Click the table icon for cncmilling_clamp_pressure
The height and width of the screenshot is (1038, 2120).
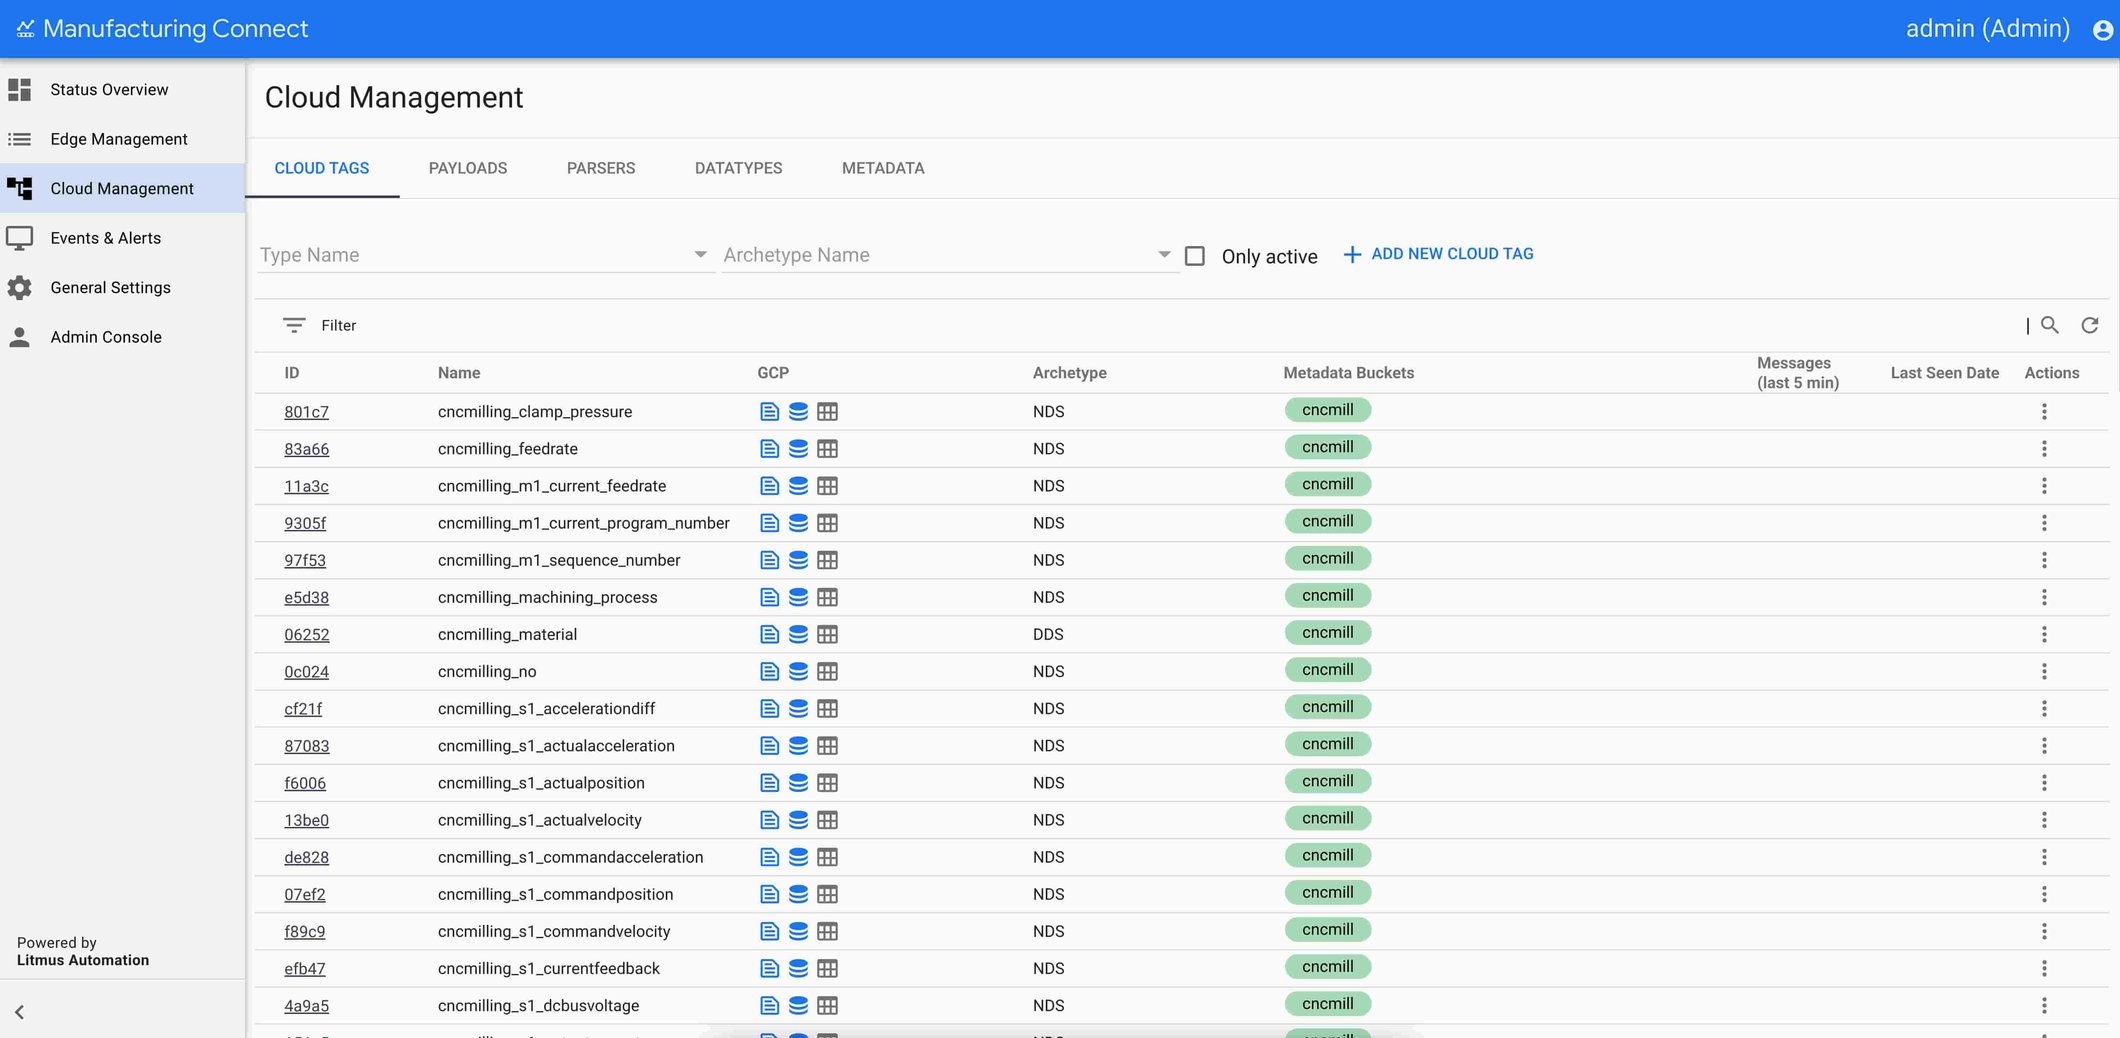pyautogui.click(x=828, y=411)
